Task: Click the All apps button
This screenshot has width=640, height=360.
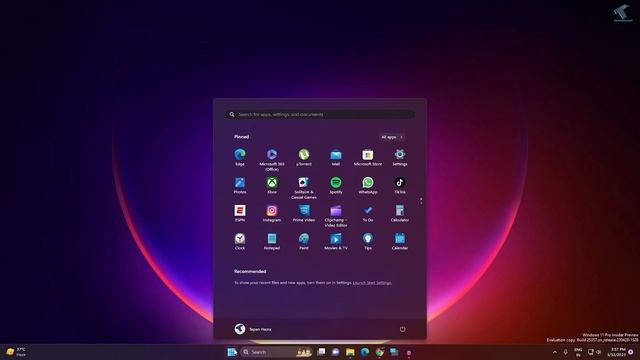Action: tap(392, 137)
